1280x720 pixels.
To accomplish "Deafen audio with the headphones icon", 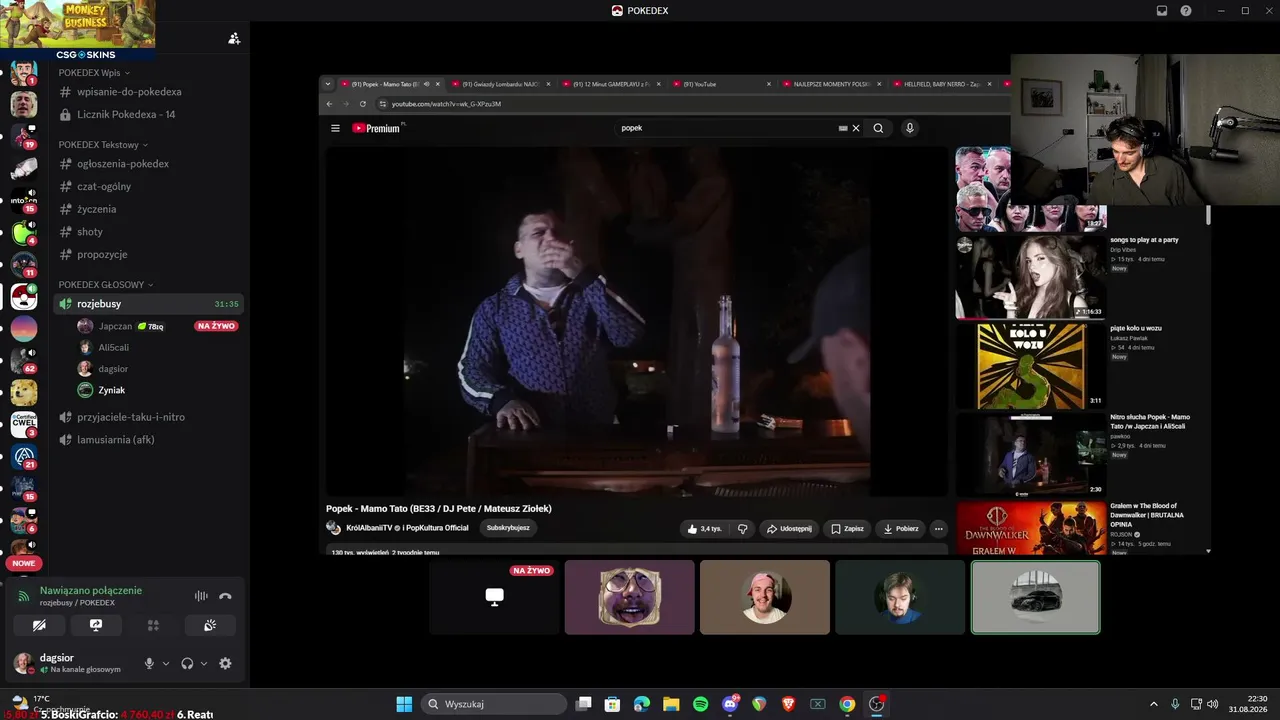I will [187, 663].
